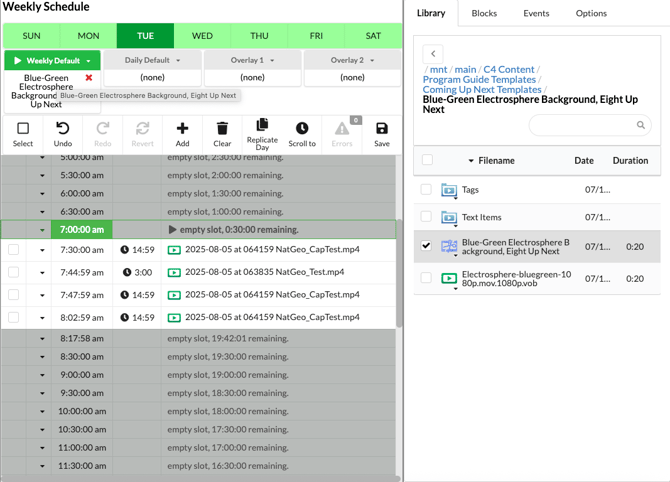
Task: Click the library search magnifier icon
Action: tap(641, 125)
